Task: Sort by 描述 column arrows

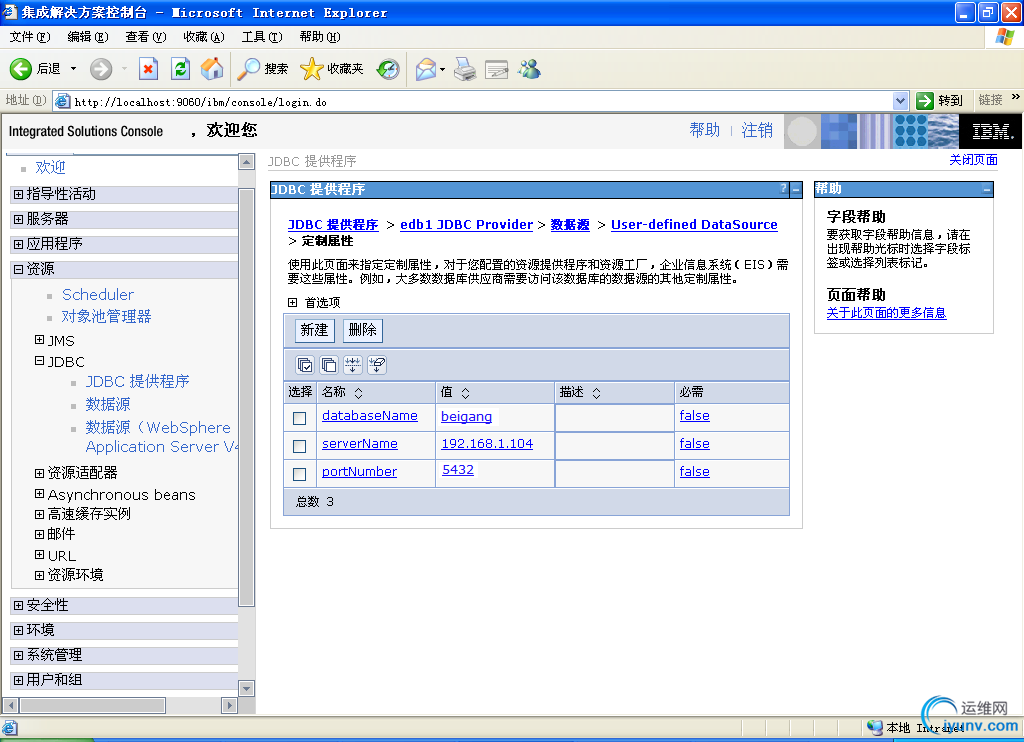Action: (x=596, y=393)
